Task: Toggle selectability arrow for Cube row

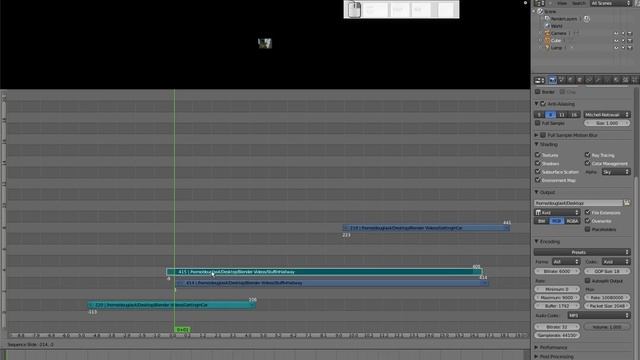Action: tap(623, 40)
